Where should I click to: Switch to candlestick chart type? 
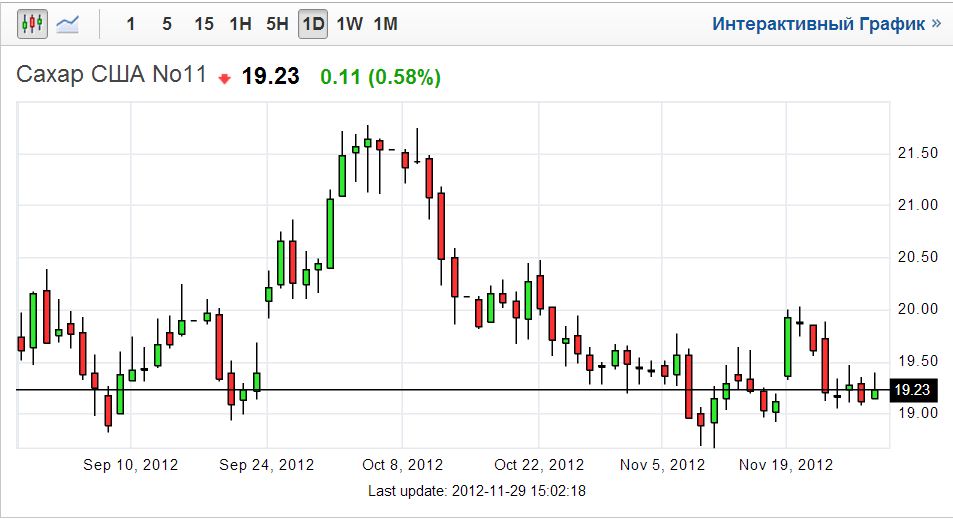[x=32, y=24]
